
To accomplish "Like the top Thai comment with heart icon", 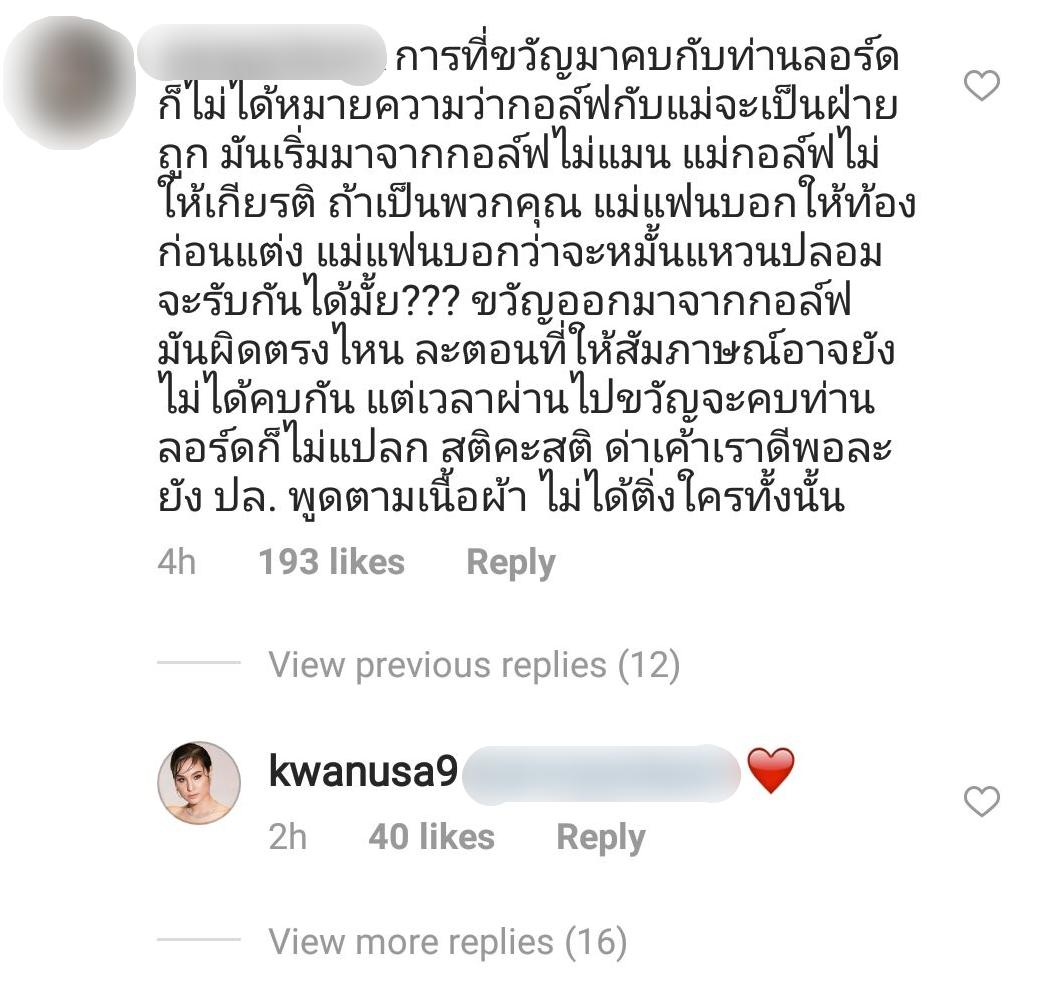I will point(982,86).
